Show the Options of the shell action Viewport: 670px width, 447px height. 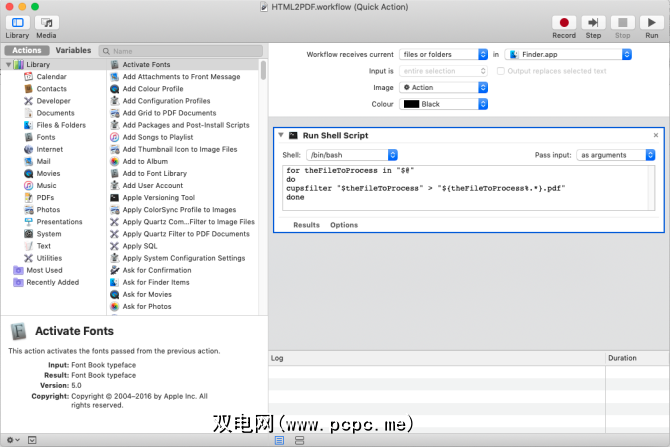tap(344, 225)
